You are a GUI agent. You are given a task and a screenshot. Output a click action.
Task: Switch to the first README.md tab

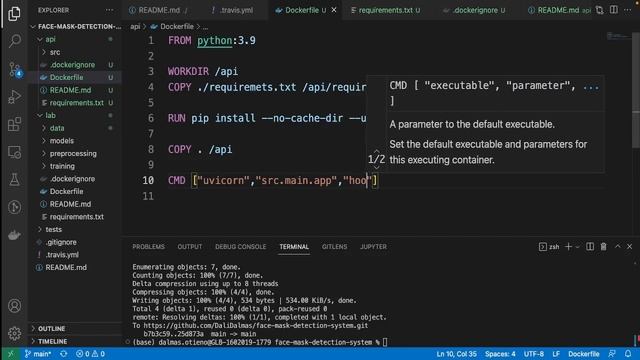[x=159, y=10]
